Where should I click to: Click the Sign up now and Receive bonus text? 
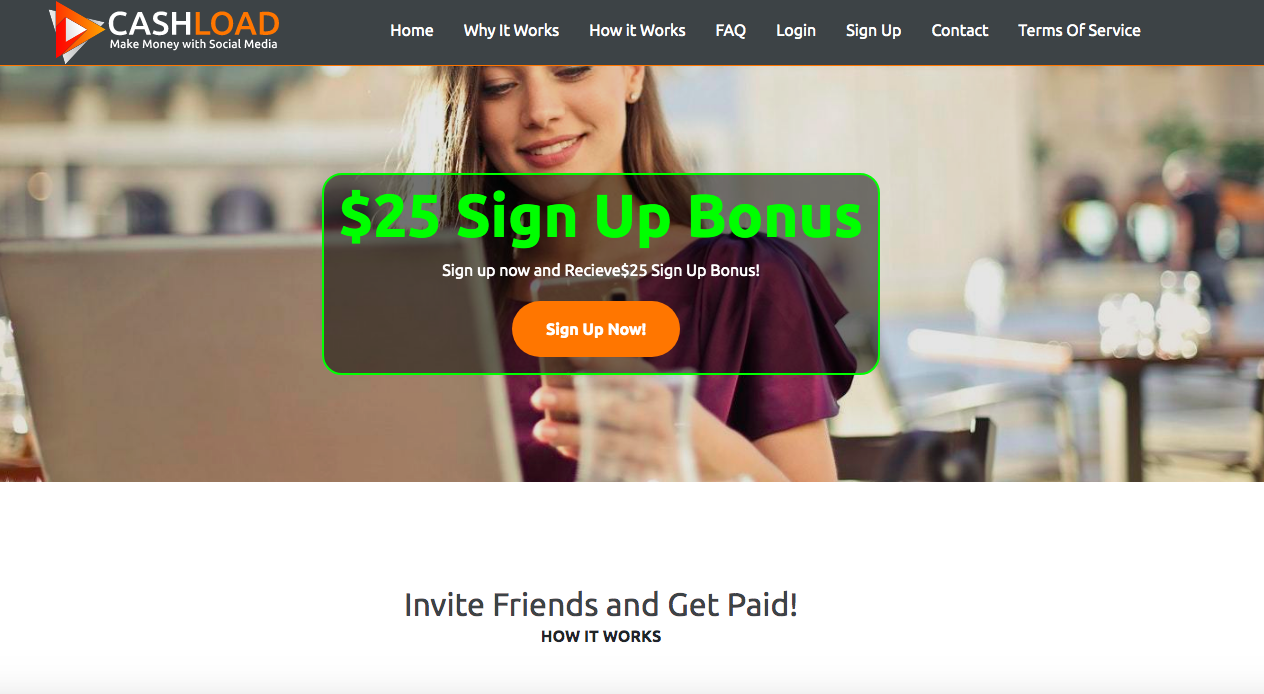point(601,270)
